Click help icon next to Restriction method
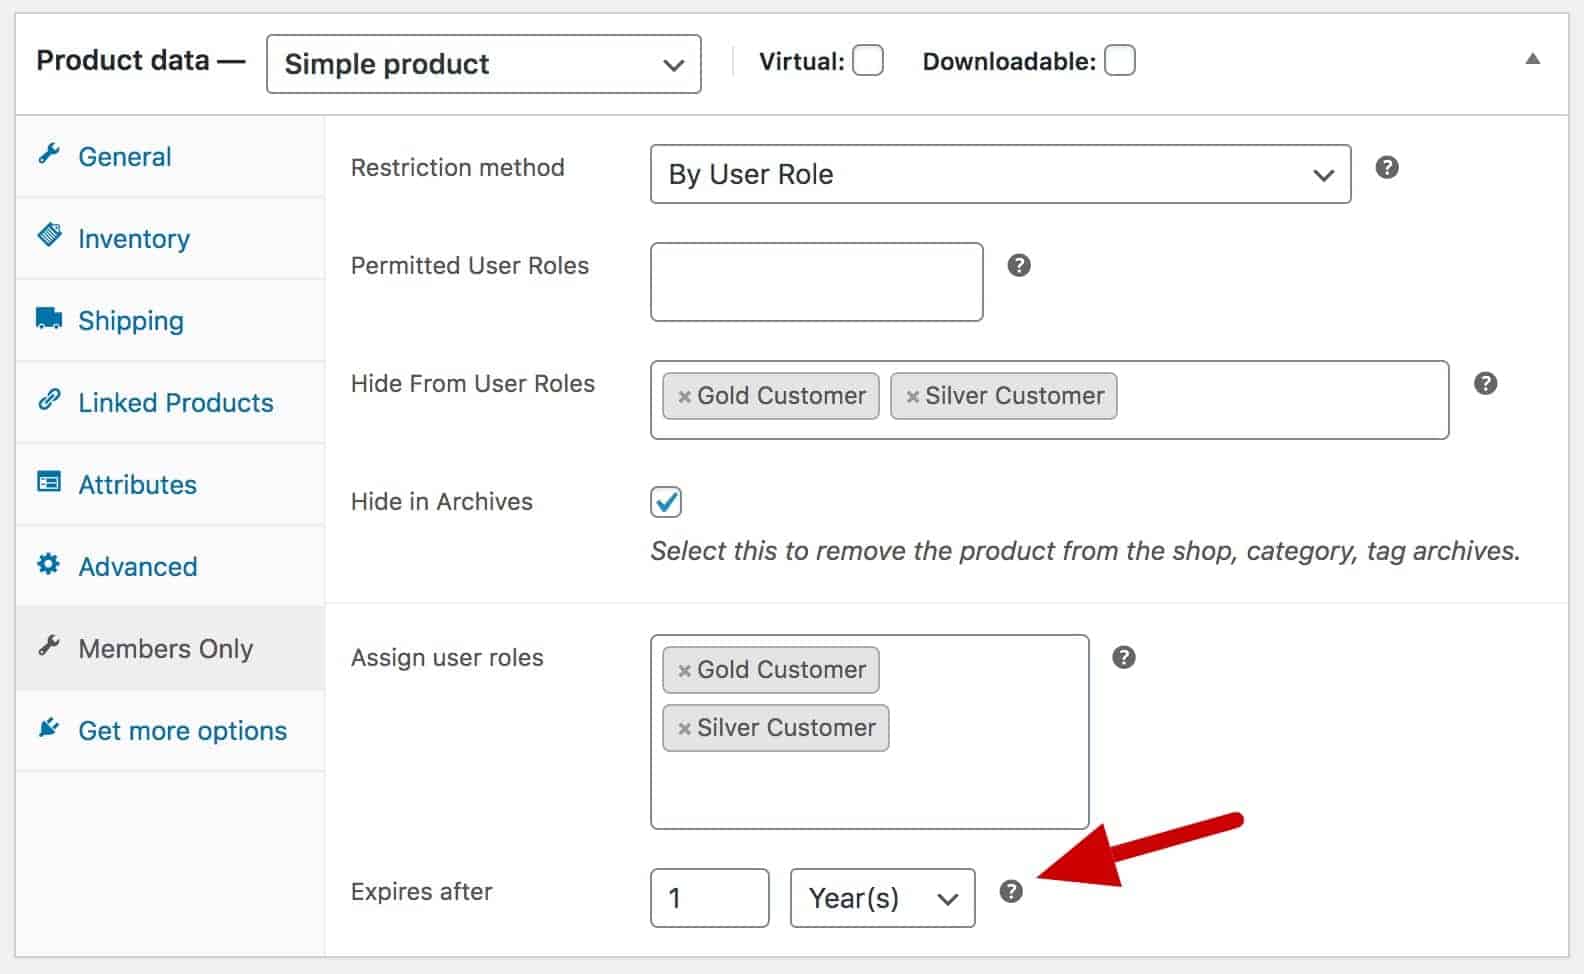This screenshot has height=974, width=1584. pyautogui.click(x=1387, y=167)
